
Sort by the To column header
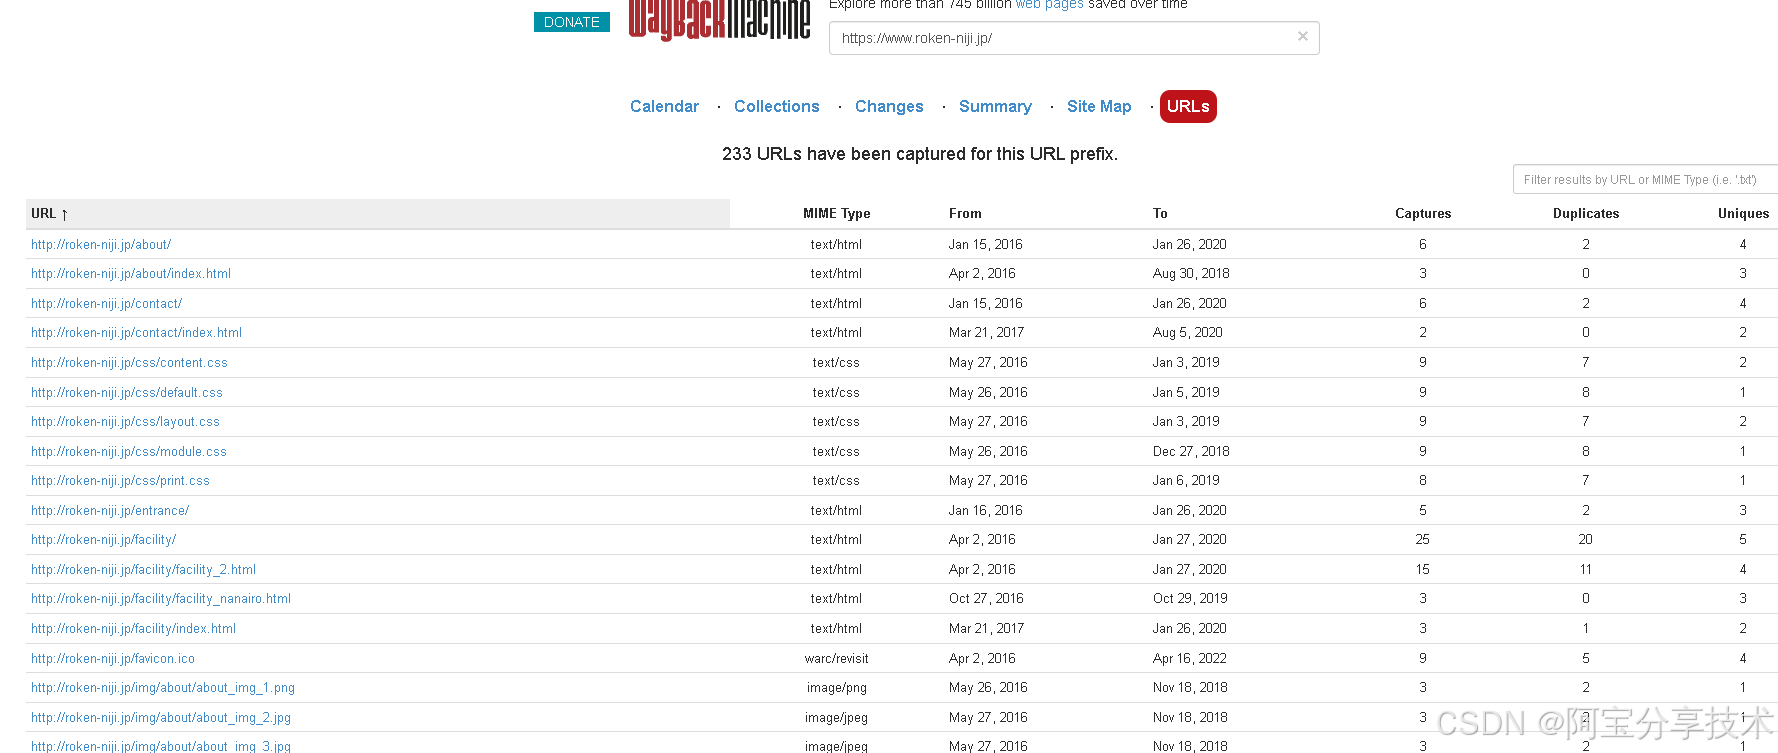[x=1160, y=213]
